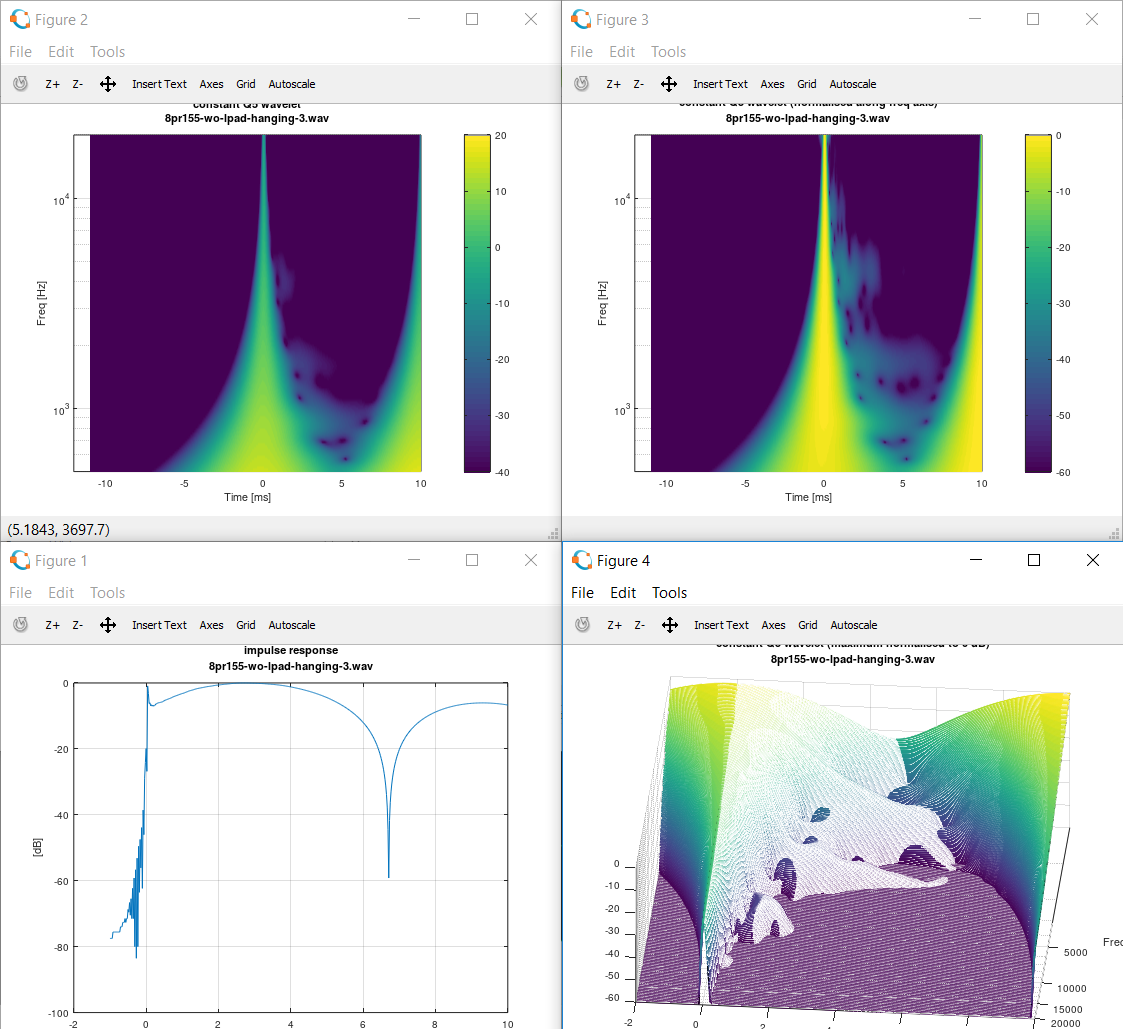Open Edit menu in Figure 3

(x=622, y=52)
